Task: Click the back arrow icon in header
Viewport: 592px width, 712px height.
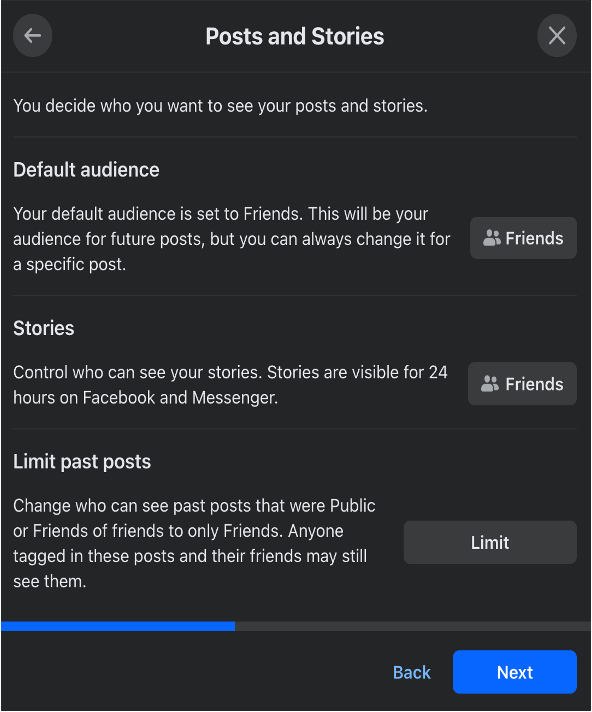Action: pos(32,35)
